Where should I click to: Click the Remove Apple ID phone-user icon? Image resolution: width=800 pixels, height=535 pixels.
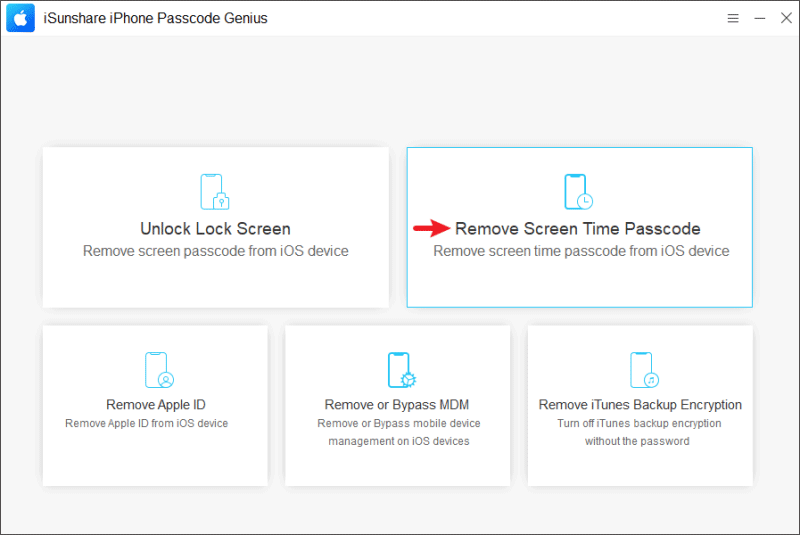(x=159, y=370)
